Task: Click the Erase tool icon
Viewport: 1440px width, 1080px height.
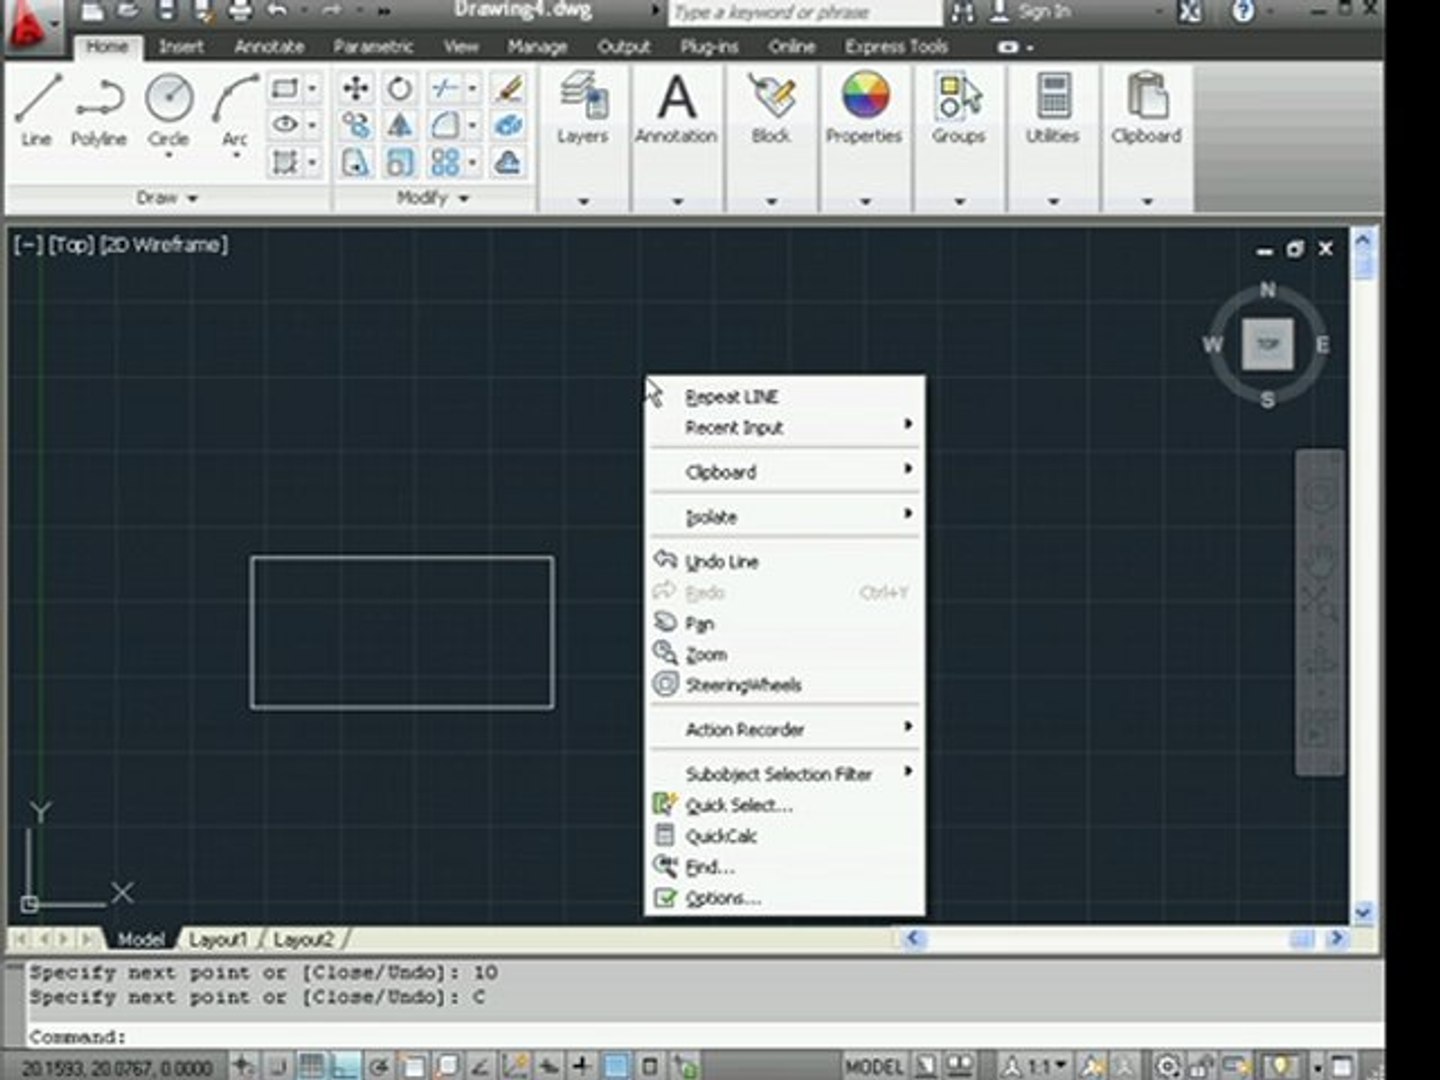Action: [x=509, y=89]
